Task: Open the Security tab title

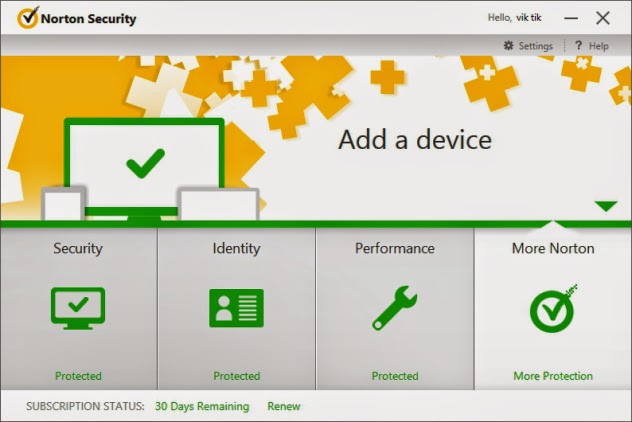Action: pos(78,248)
